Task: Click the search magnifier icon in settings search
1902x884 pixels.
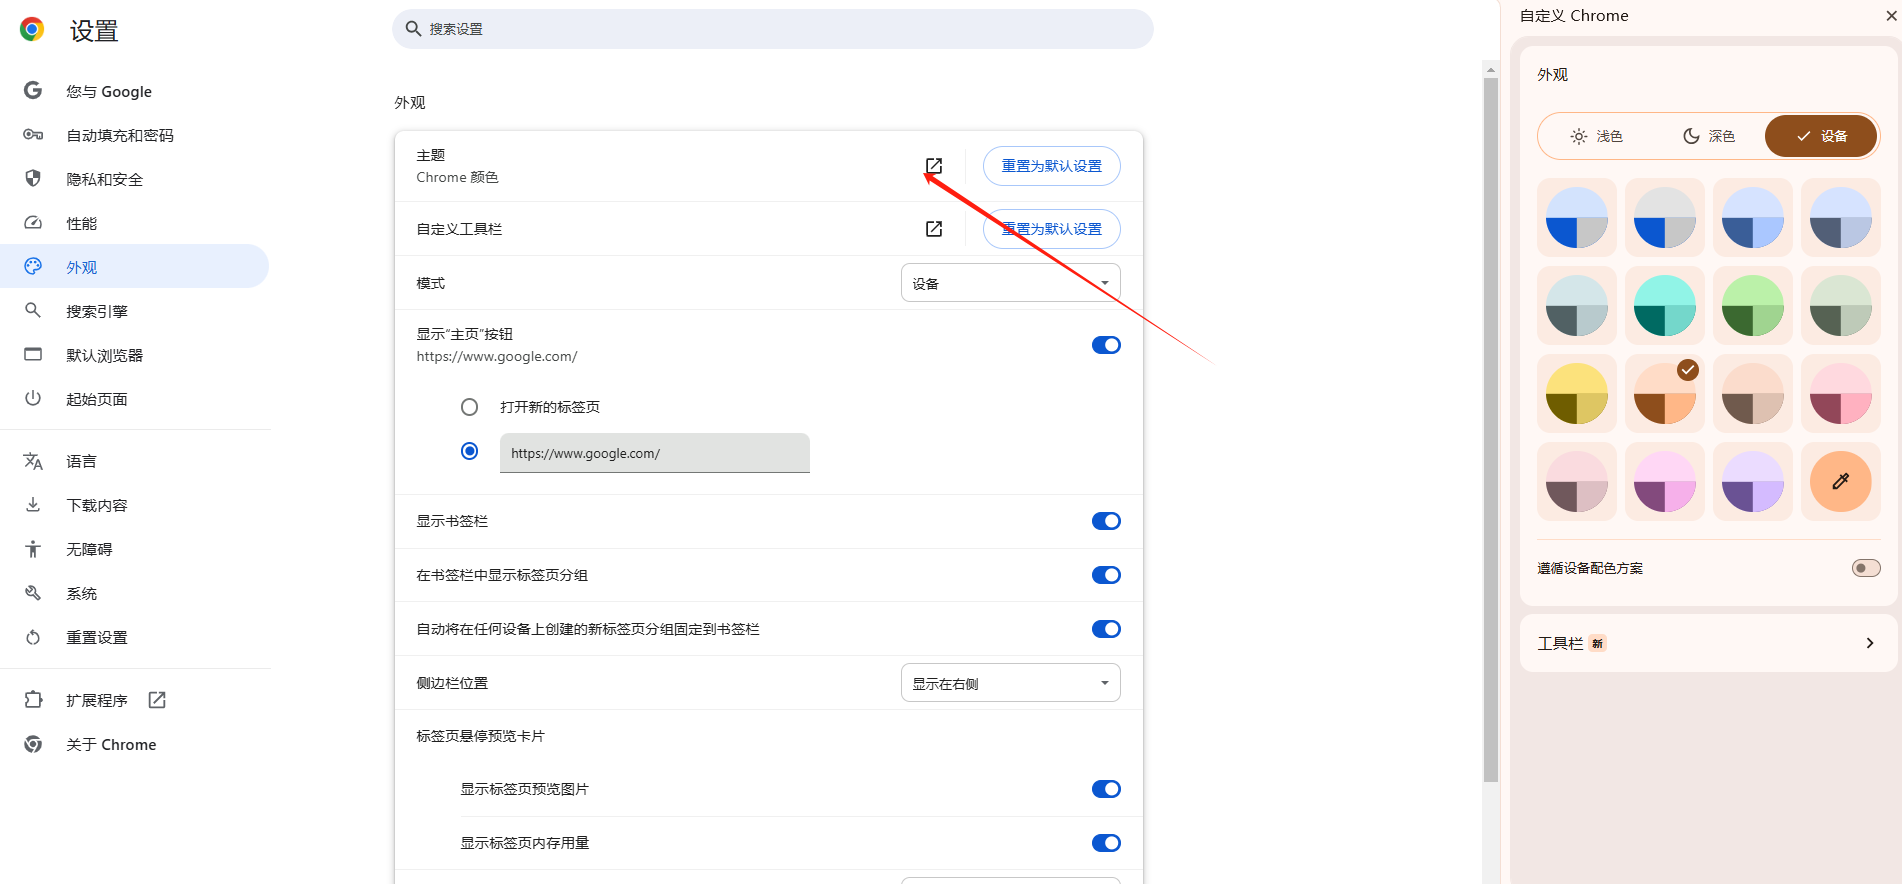Action: tap(413, 29)
